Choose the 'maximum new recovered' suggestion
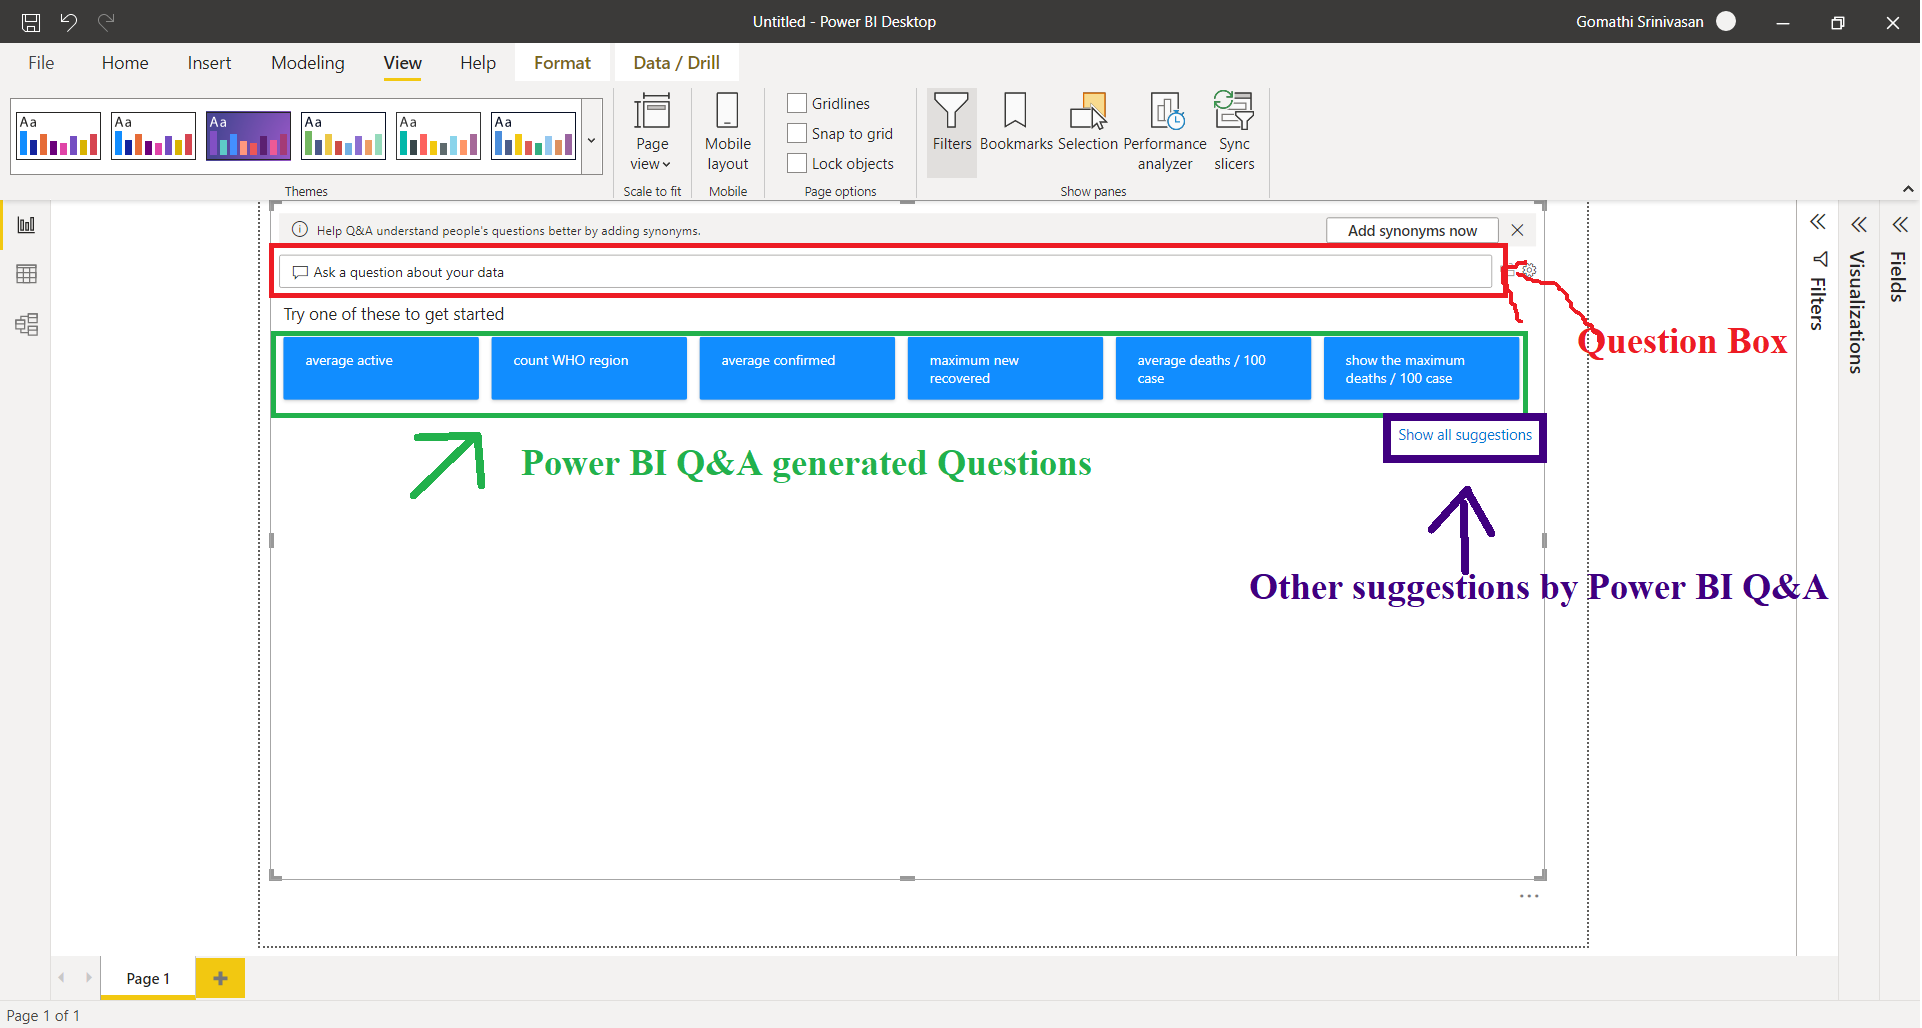Image resolution: width=1922 pixels, height=1028 pixels. (x=1005, y=368)
